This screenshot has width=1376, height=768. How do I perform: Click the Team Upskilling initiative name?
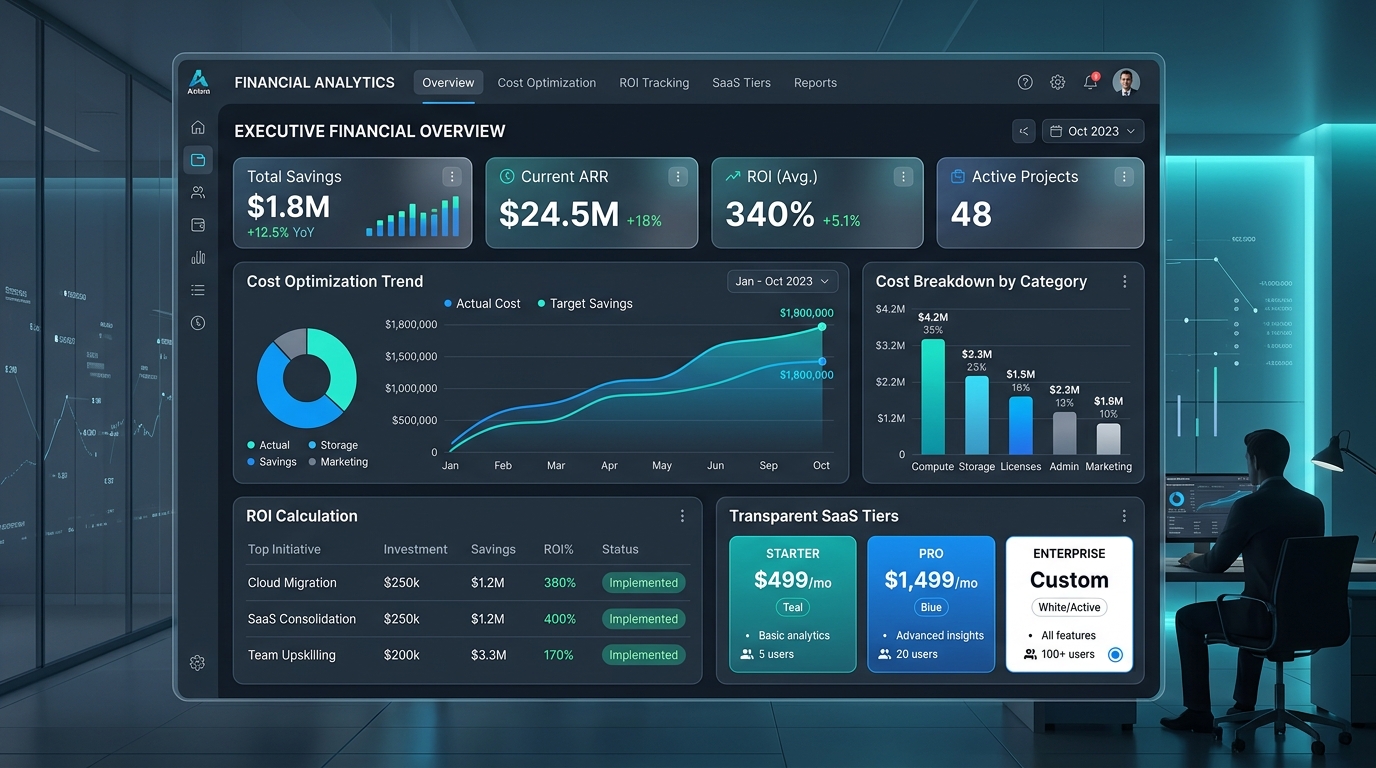pos(292,655)
